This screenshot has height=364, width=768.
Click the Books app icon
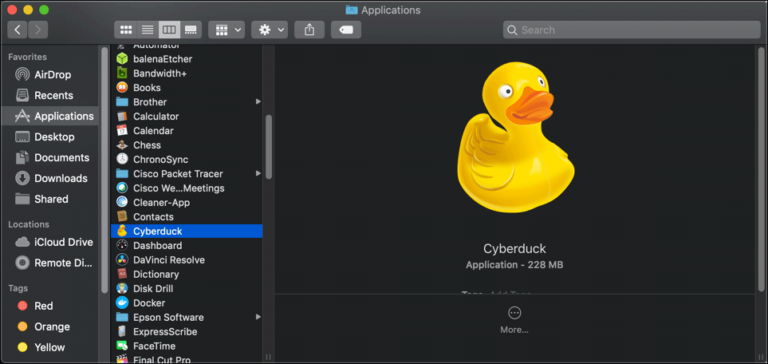point(122,88)
